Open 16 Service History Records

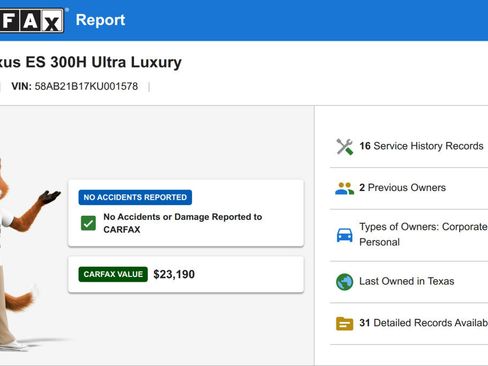tap(409, 146)
